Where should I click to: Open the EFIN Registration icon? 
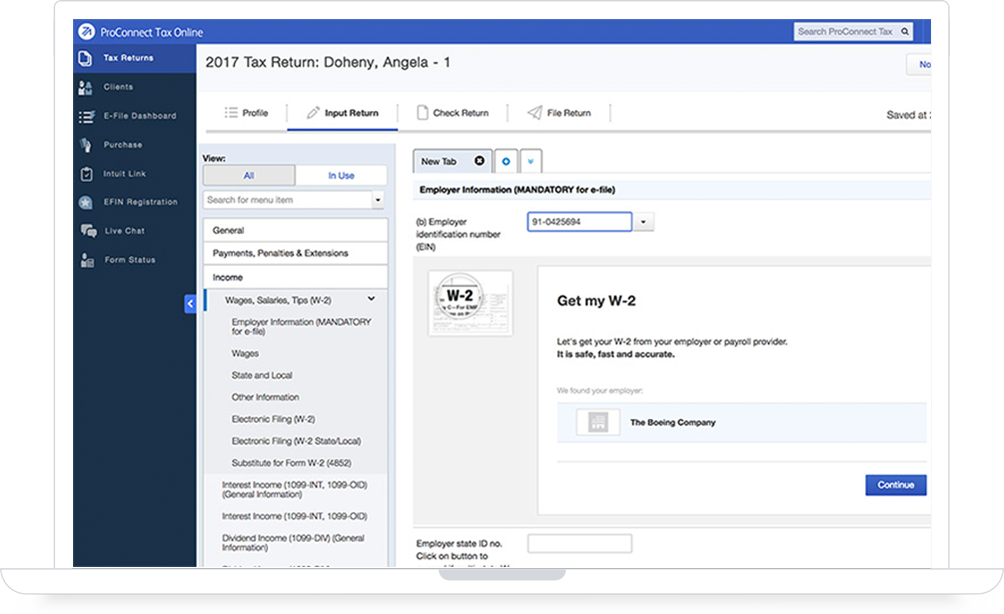pos(86,202)
